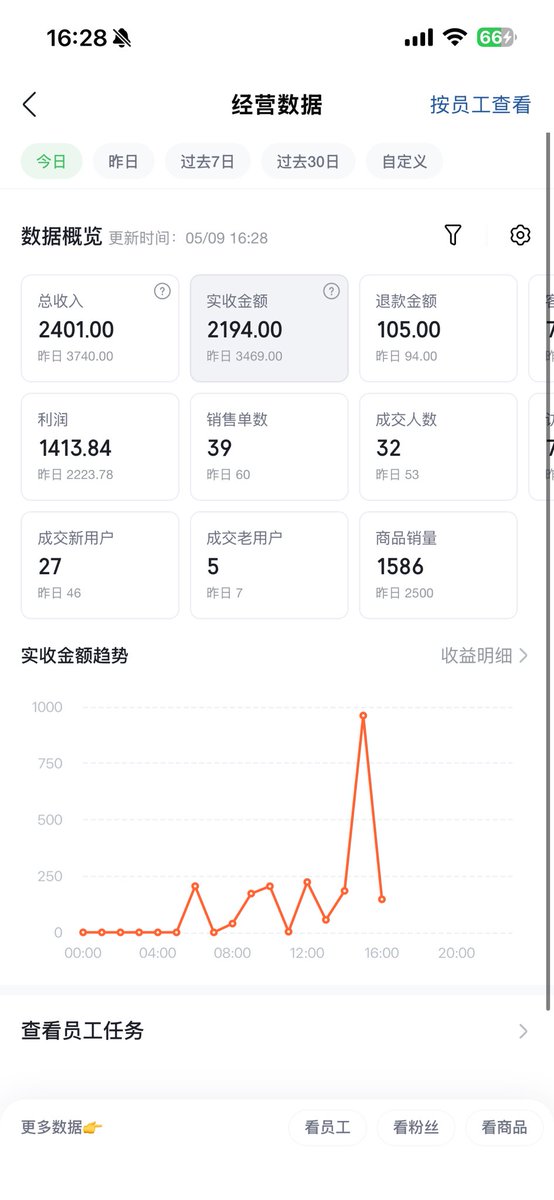The image size is (554, 1200).
Task: Select the 利润 1413.84 card
Action: pos(100,447)
